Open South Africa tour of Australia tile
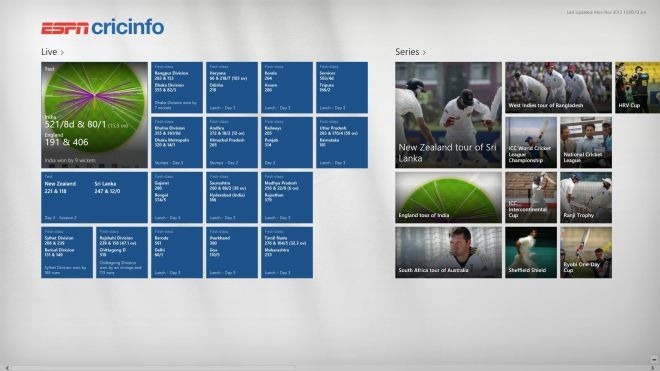 click(x=448, y=252)
